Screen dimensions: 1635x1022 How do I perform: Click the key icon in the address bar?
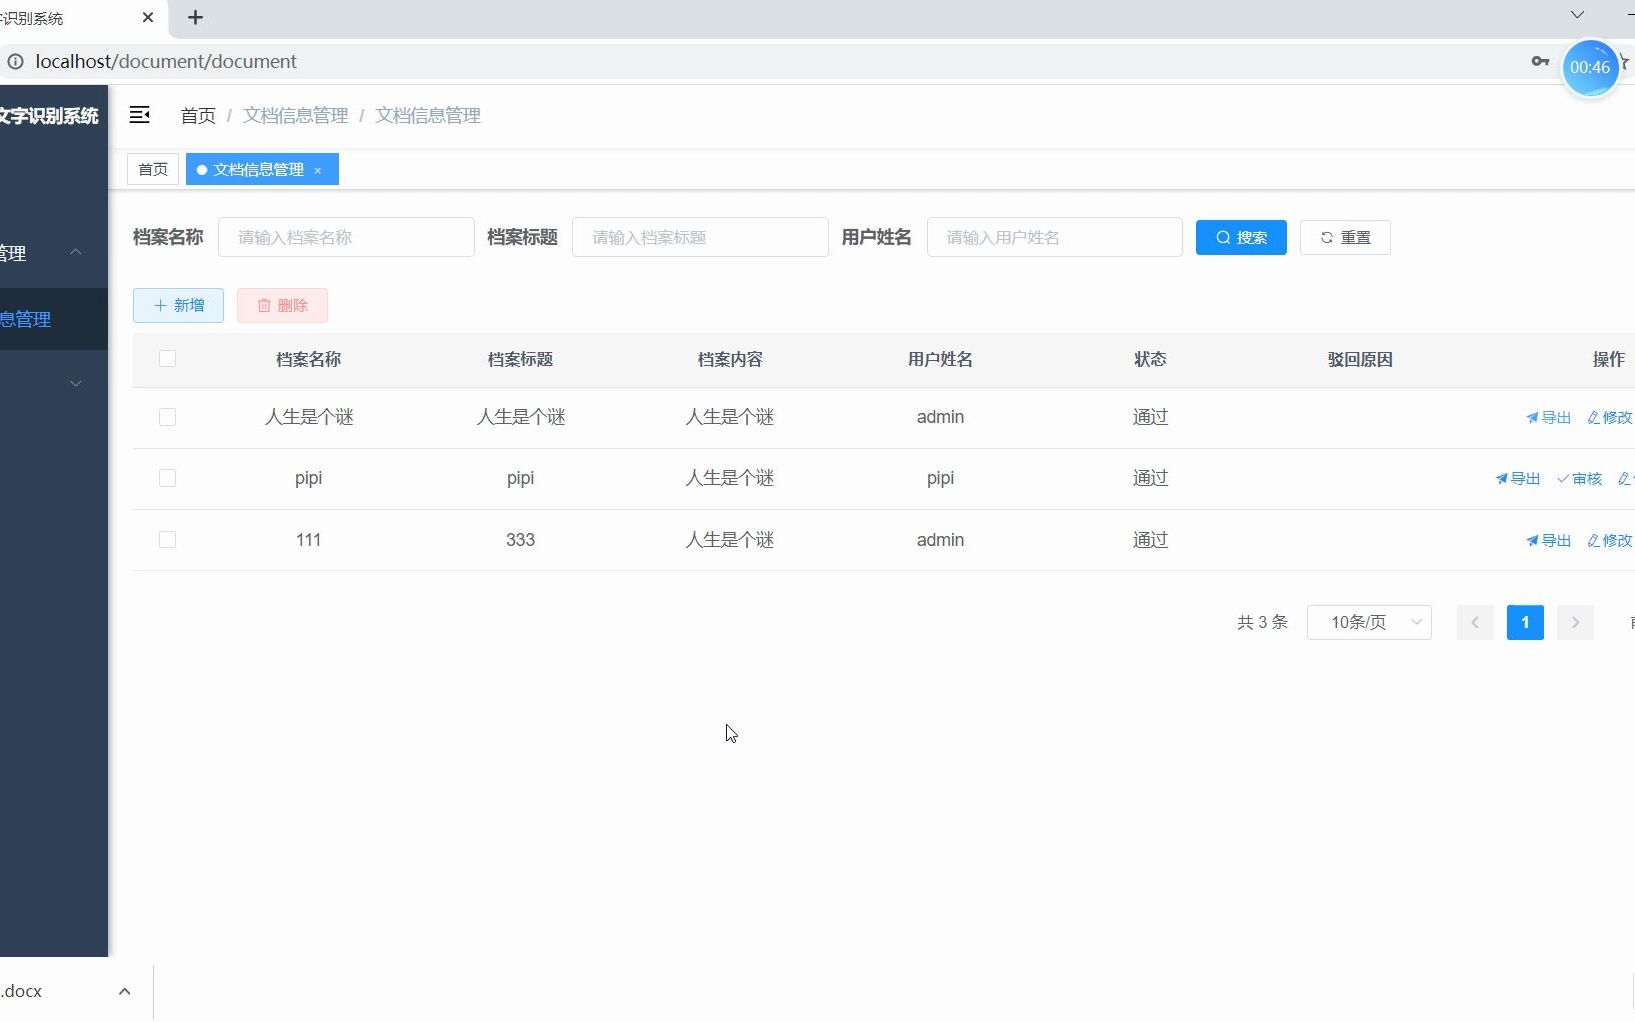pyautogui.click(x=1540, y=61)
